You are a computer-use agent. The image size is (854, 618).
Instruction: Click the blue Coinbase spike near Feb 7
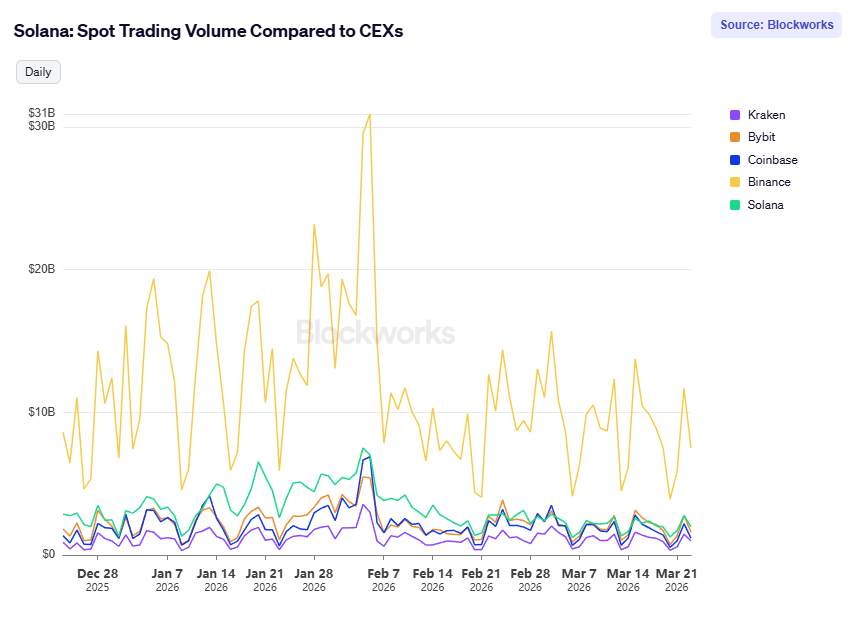(x=368, y=457)
